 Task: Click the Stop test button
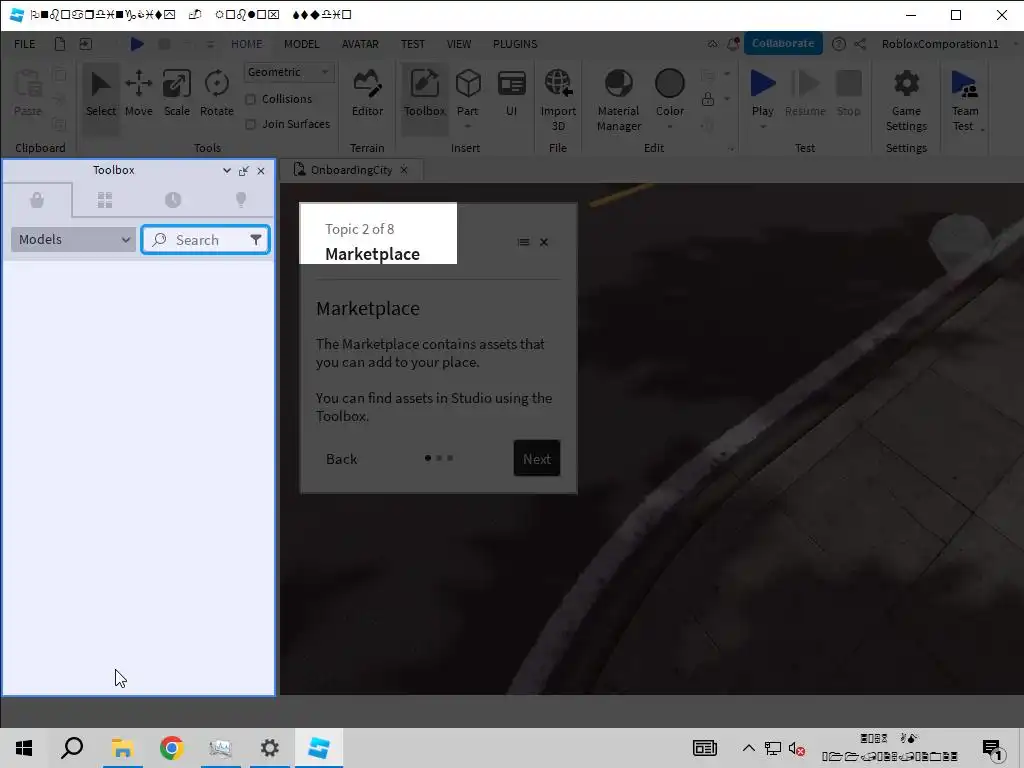[x=848, y=95]
